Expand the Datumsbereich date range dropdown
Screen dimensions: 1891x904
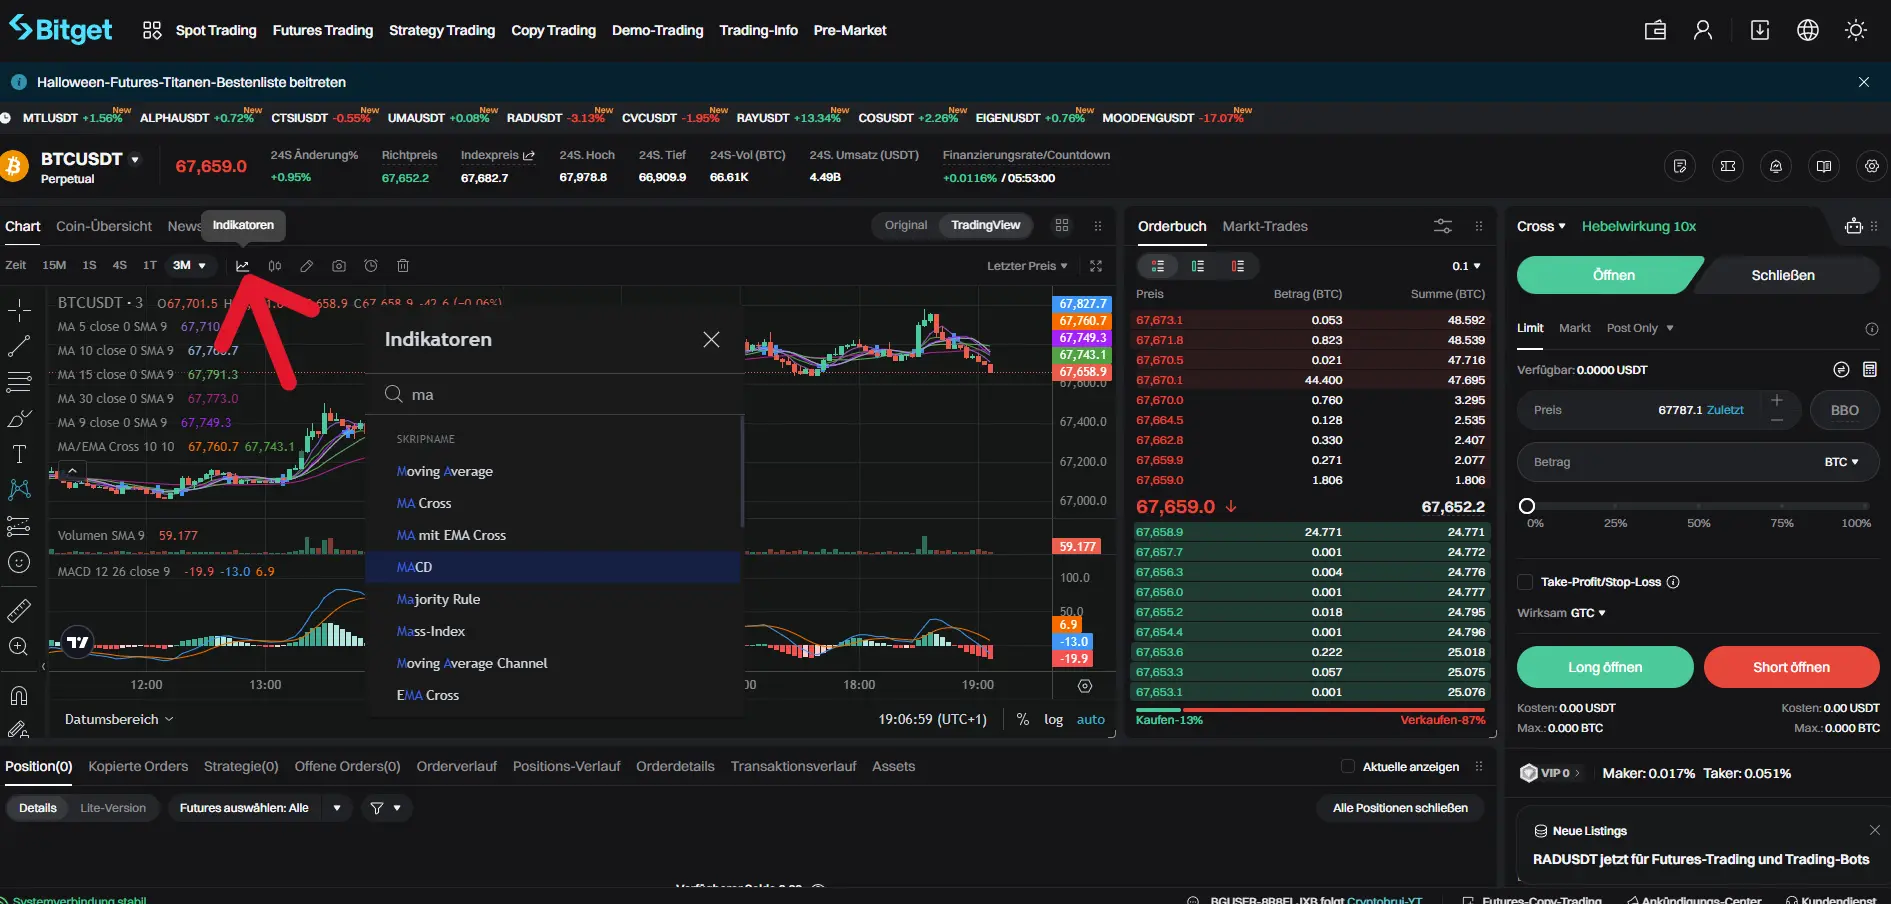tap(119, 720)
